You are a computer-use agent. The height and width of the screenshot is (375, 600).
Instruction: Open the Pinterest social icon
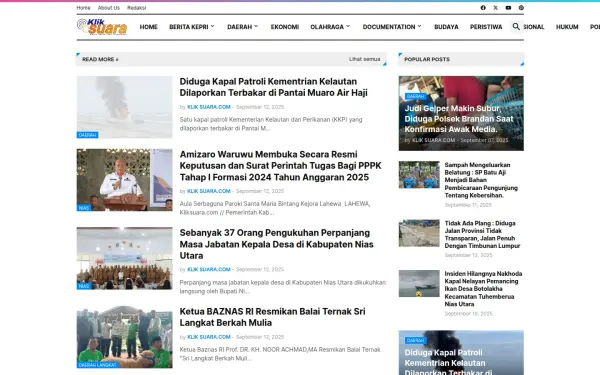coord(521,8)
